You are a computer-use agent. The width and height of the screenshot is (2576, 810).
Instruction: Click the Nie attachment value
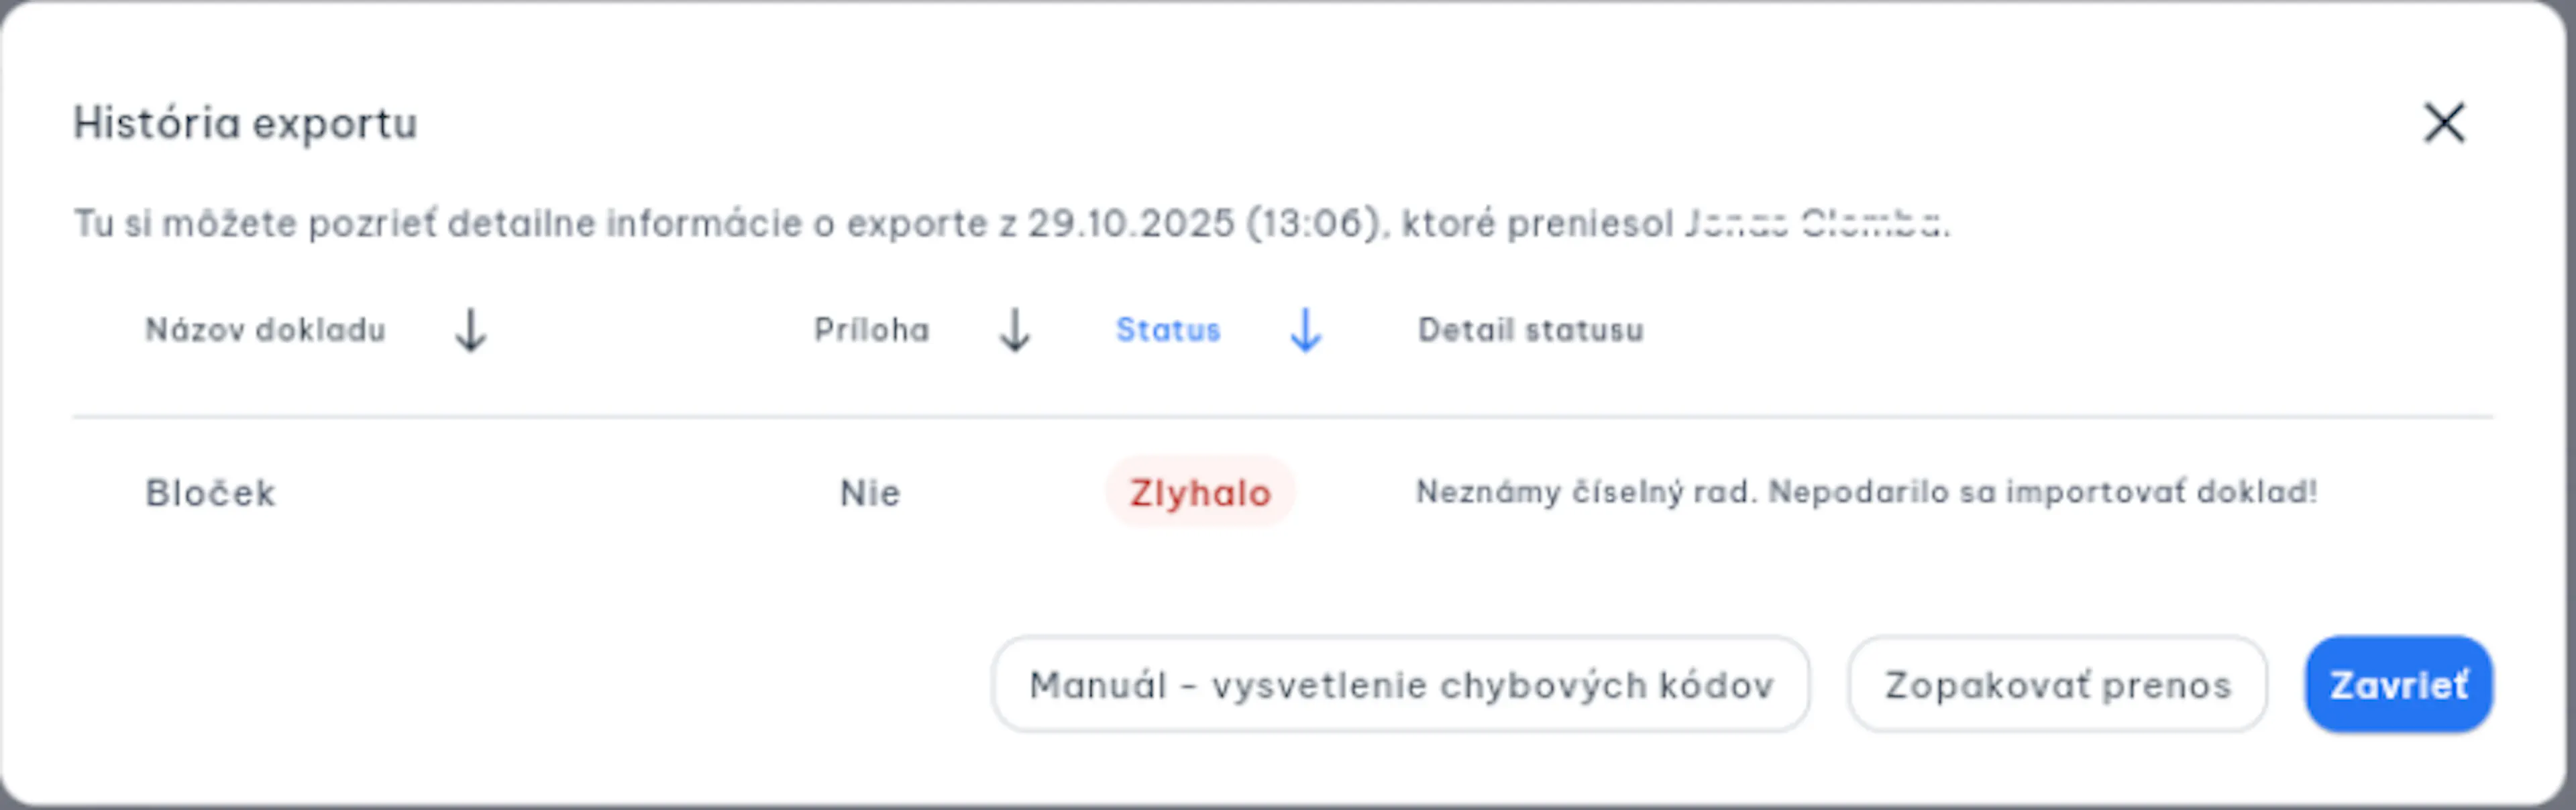pyautogui.click(x=870, y=493)
